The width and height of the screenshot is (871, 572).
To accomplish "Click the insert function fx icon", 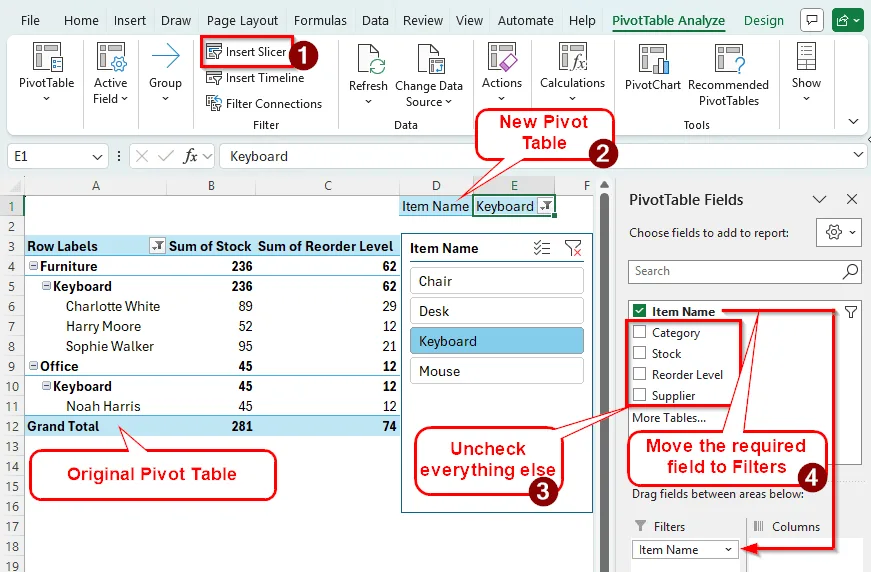I will point(191,157).
